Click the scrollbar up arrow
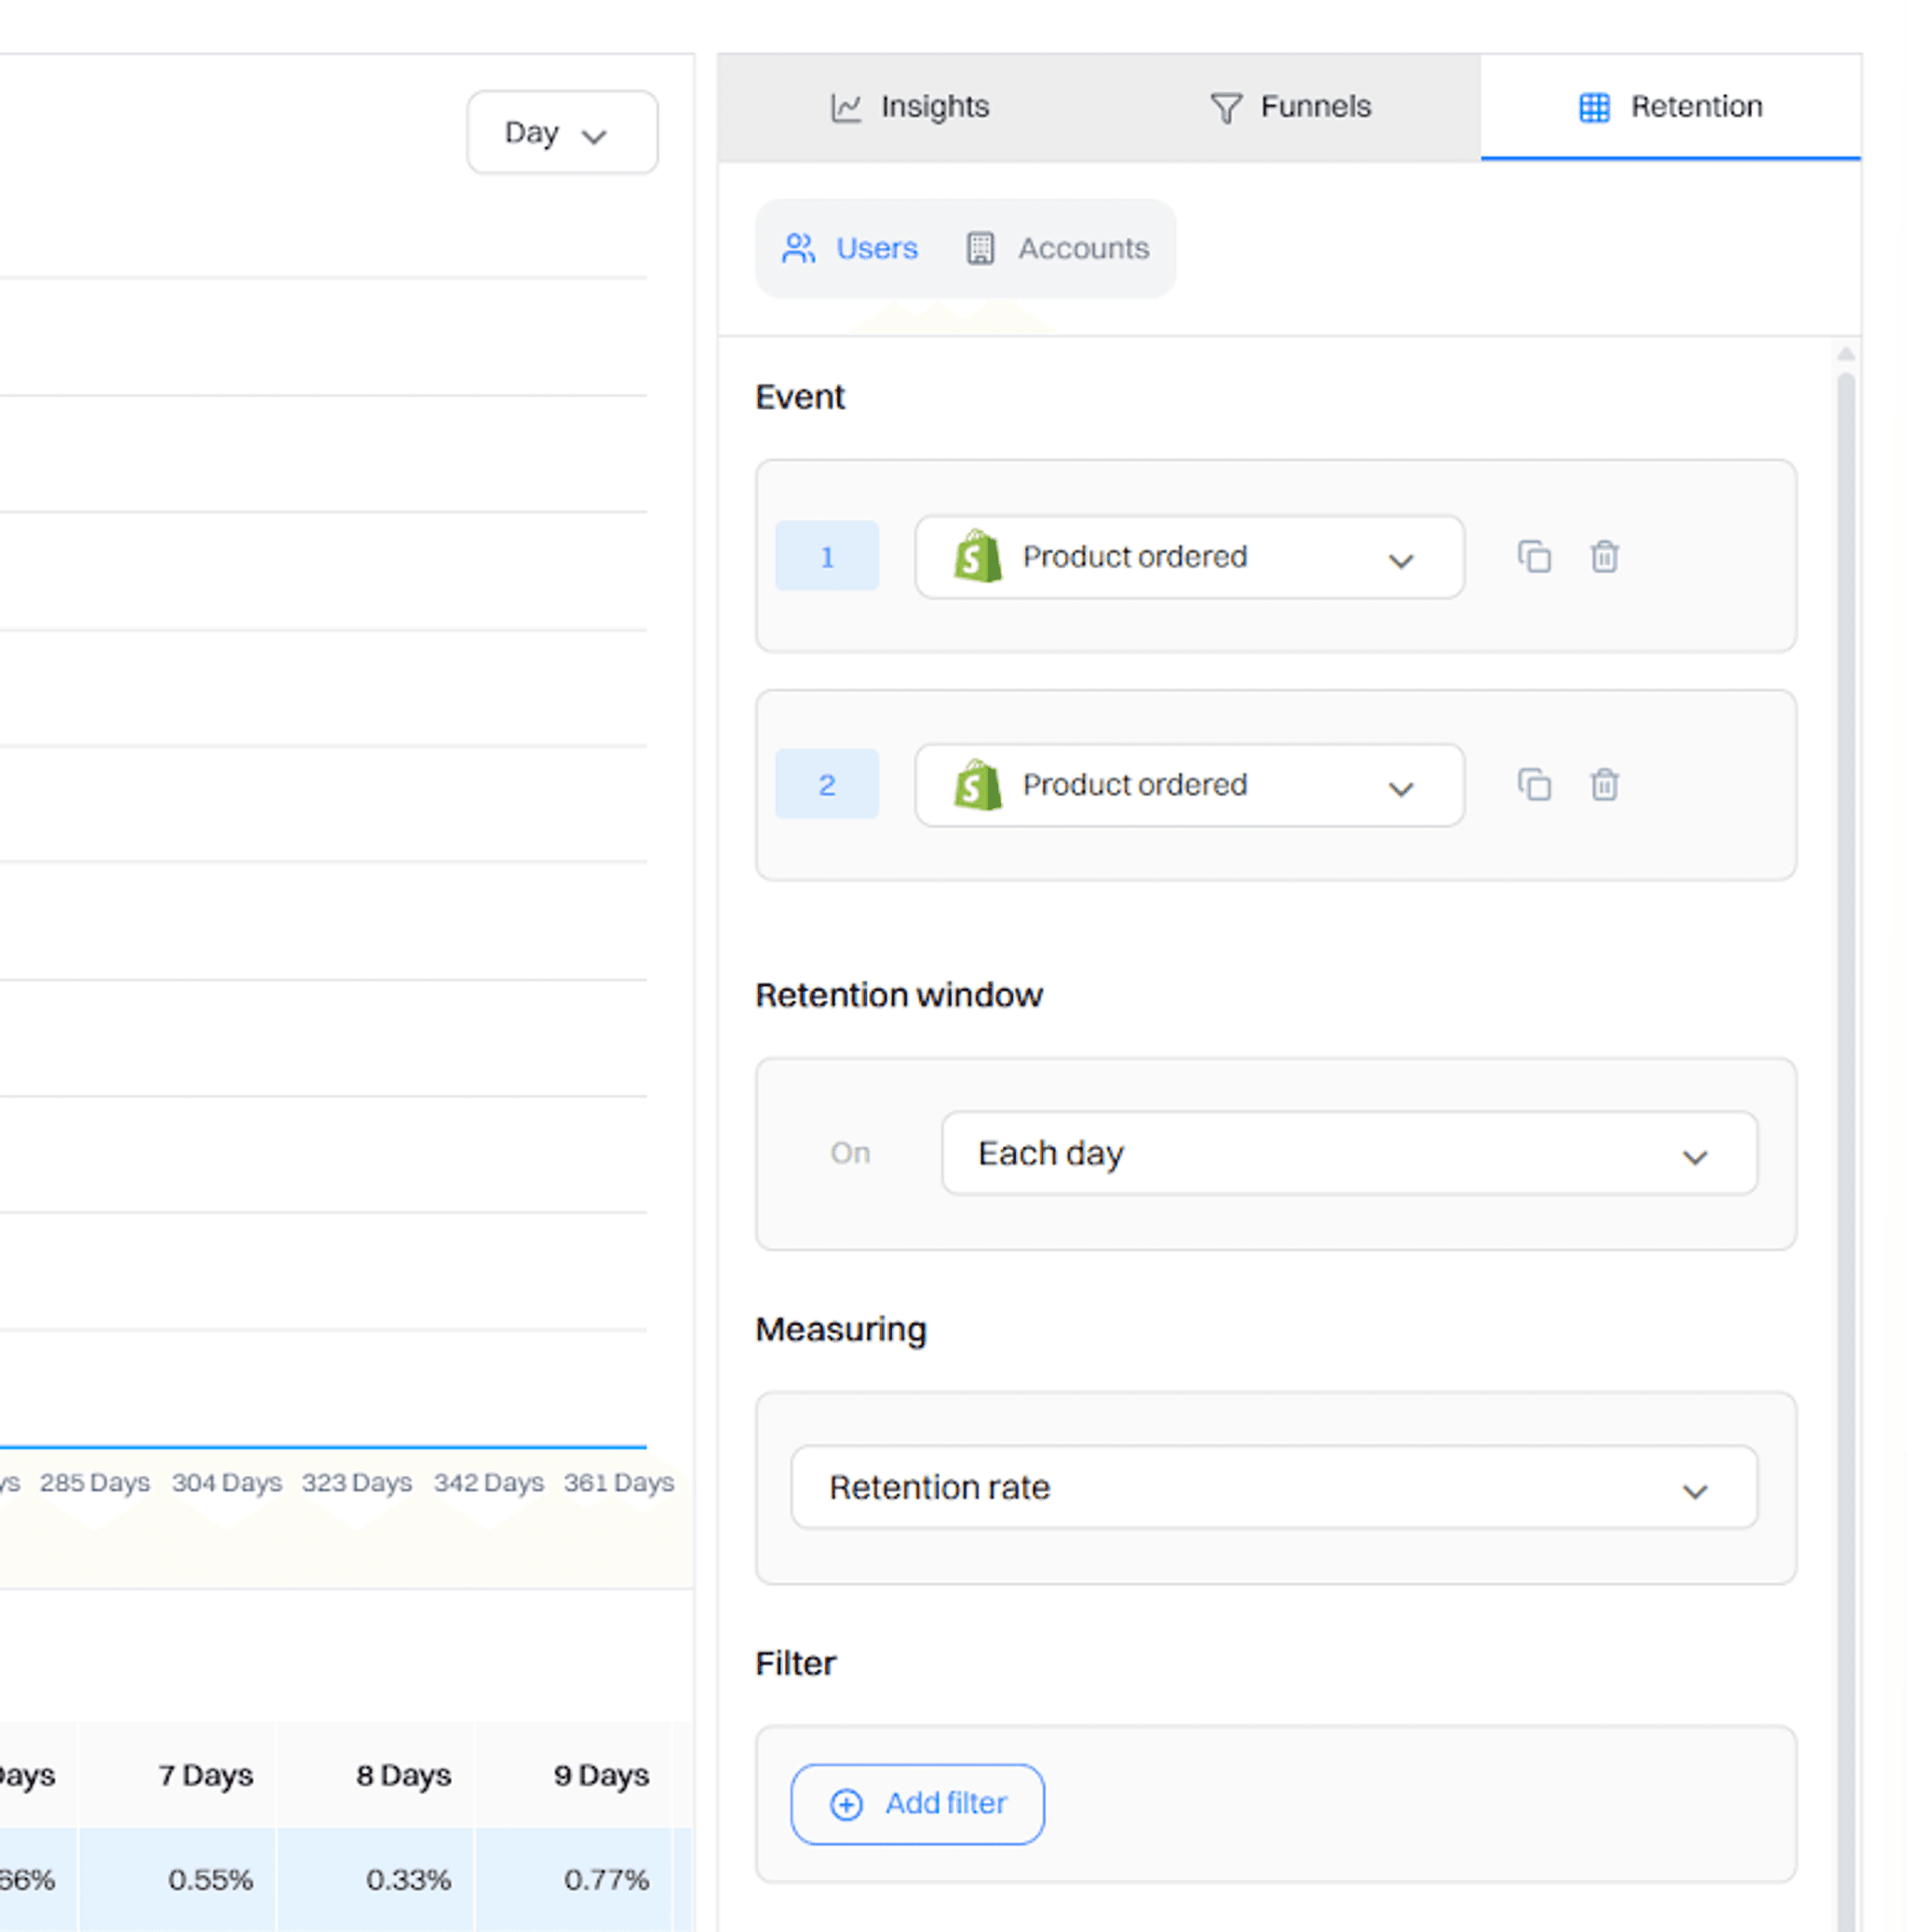 point(1846,354)
